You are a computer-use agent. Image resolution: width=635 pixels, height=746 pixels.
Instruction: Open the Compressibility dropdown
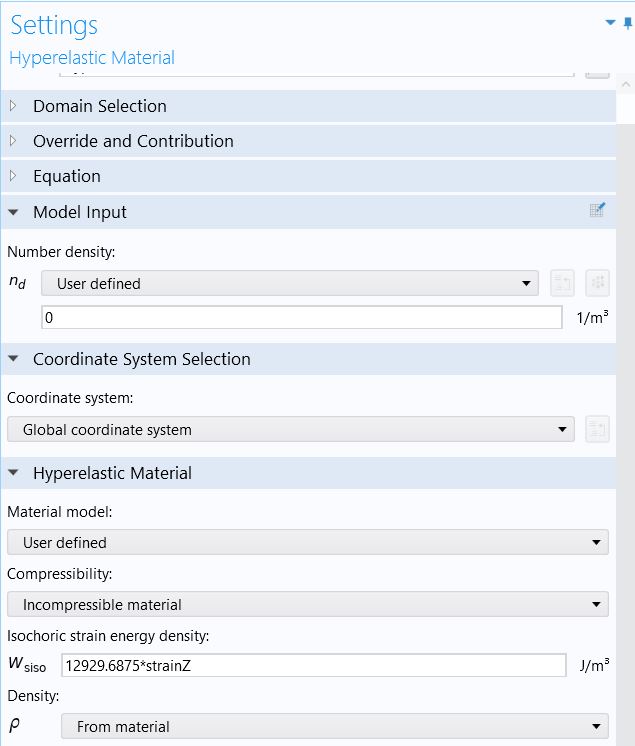point(307,604)
